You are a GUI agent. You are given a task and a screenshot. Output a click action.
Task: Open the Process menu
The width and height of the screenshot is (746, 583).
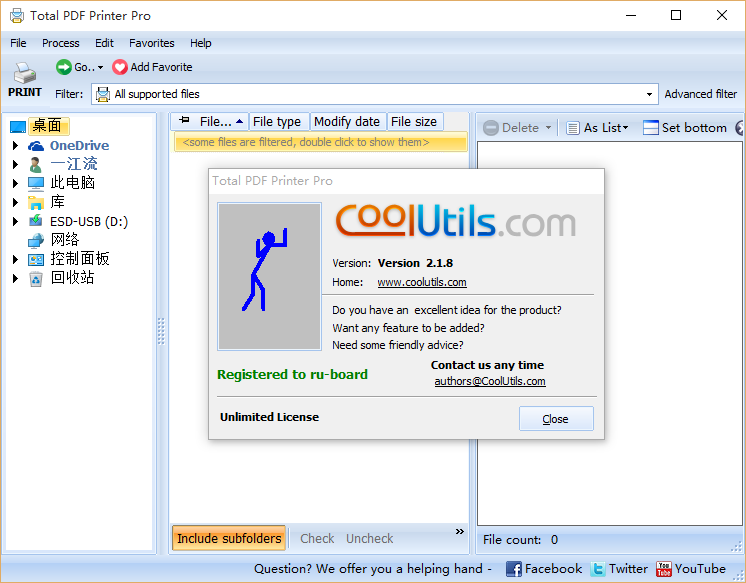60,43
